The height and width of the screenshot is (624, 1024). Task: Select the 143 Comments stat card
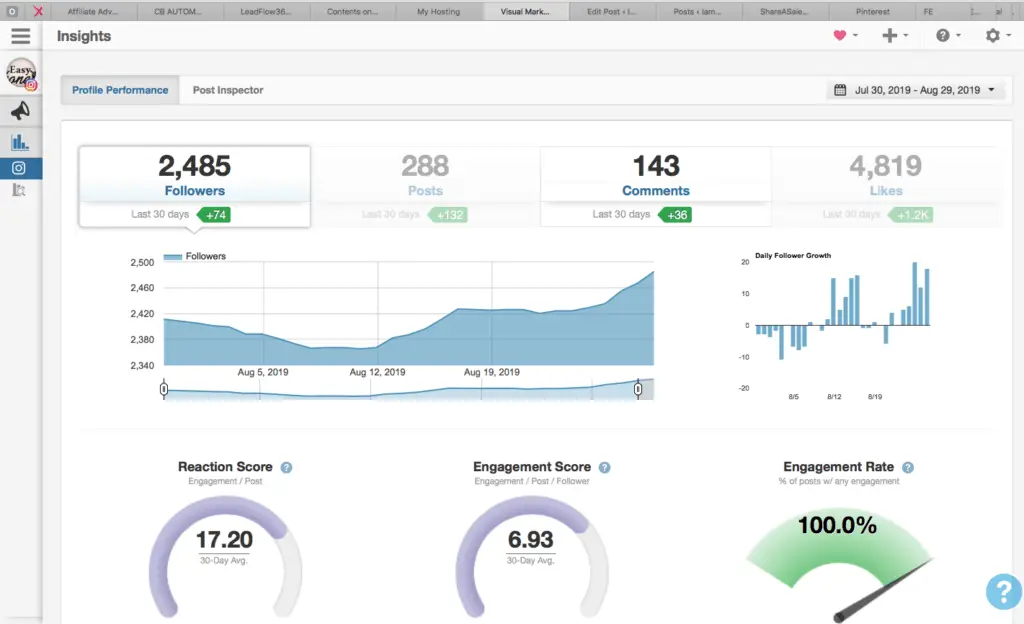(x=656, y=187)
